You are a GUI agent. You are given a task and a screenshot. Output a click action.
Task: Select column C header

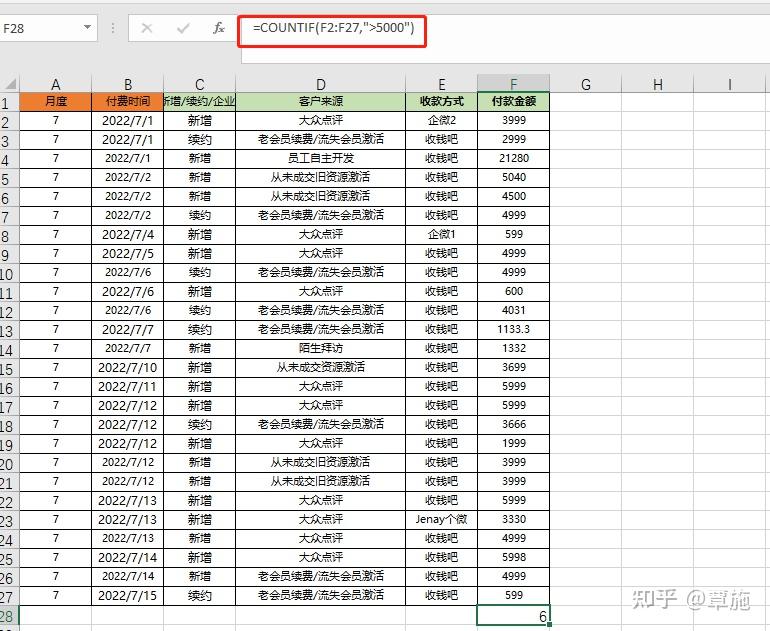(x=199, y=84)
